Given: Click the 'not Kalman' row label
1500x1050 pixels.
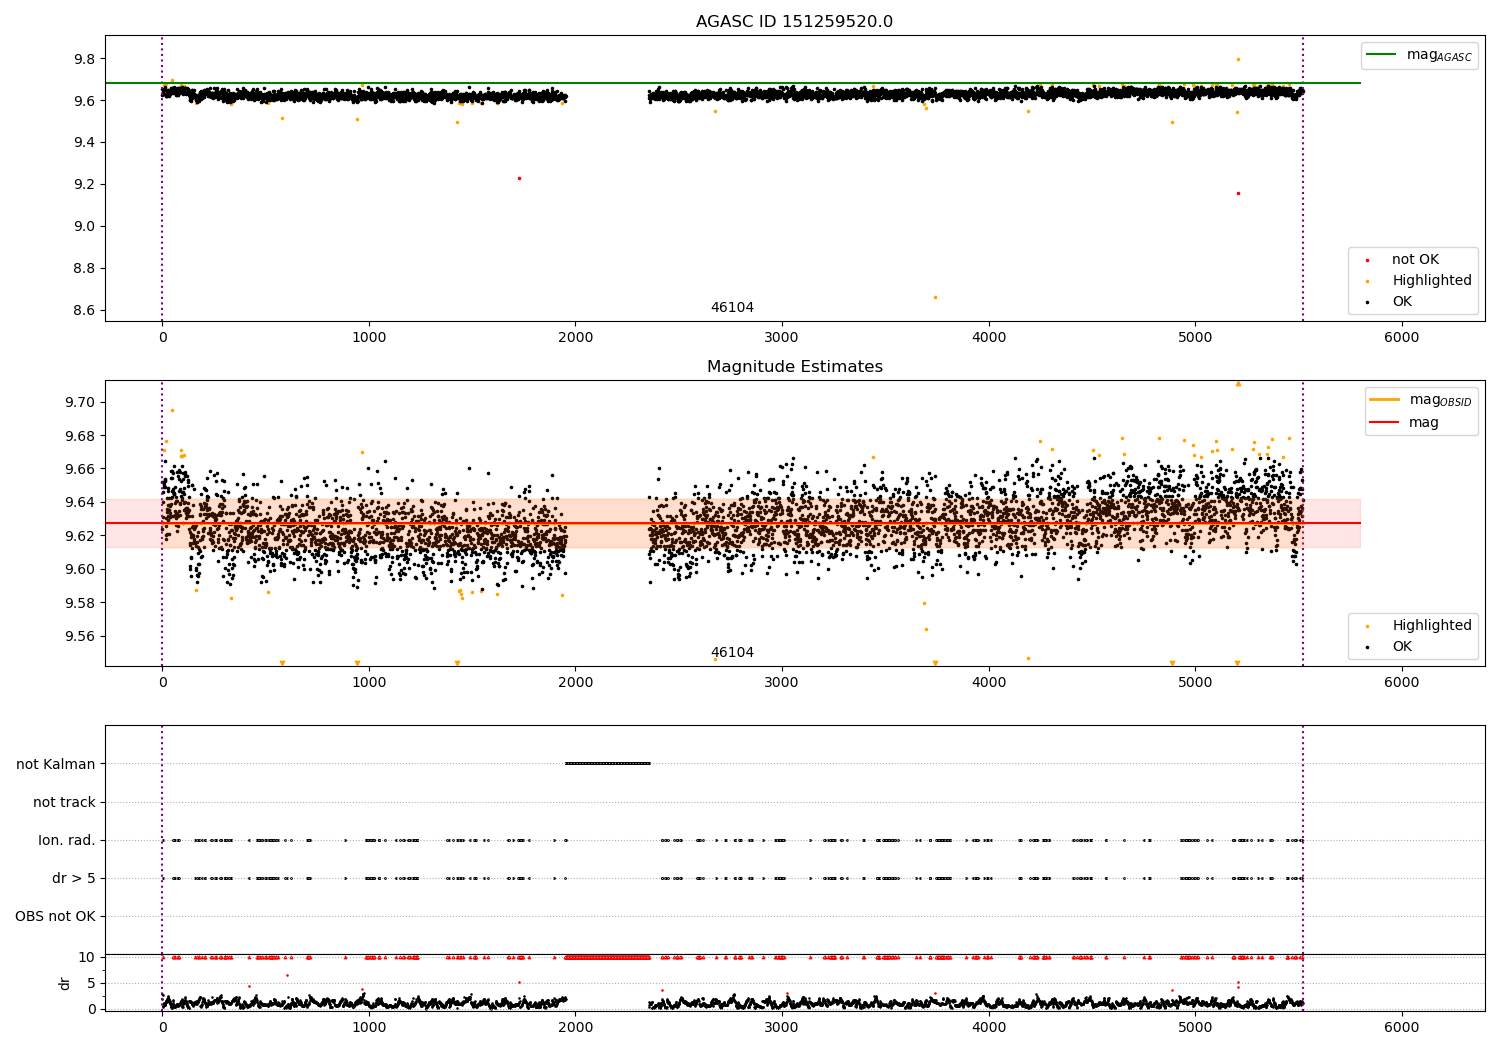Looking at the screenshot, I should coord(56,764).
